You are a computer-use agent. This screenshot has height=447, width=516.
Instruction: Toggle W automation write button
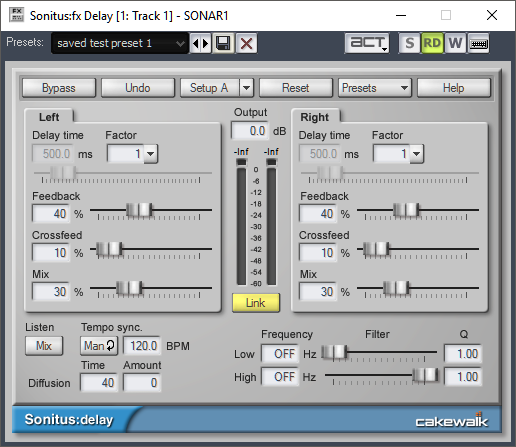pos(455,43)
